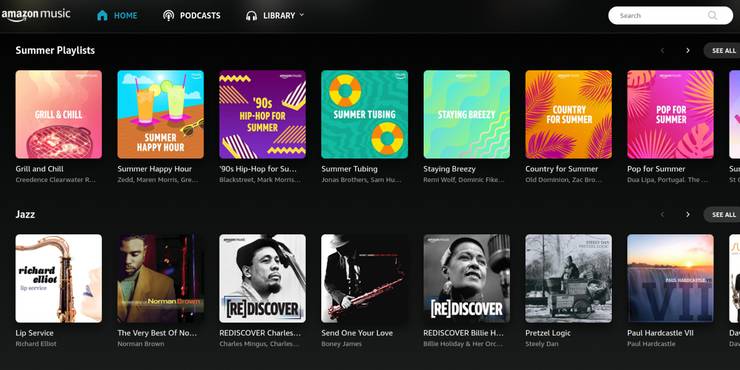Open the Pop for Summer cover
This screenshot has width=740, height=370.
(671, 114)
